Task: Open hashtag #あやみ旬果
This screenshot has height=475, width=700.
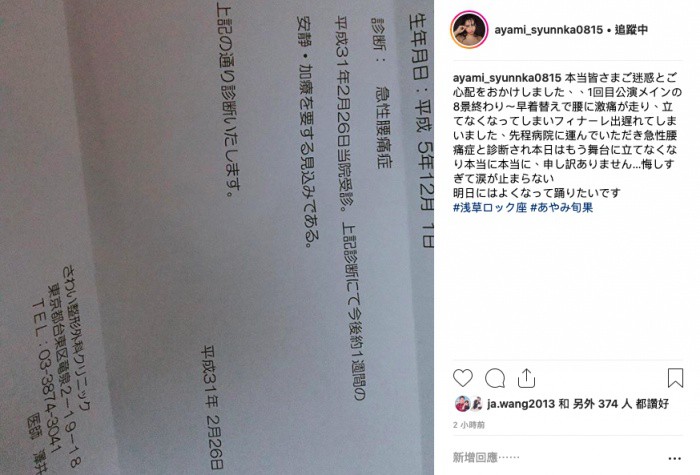Action: pos(562,207)
